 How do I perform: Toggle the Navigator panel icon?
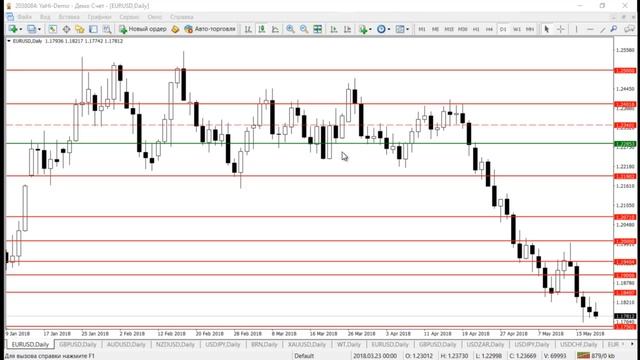80,29
